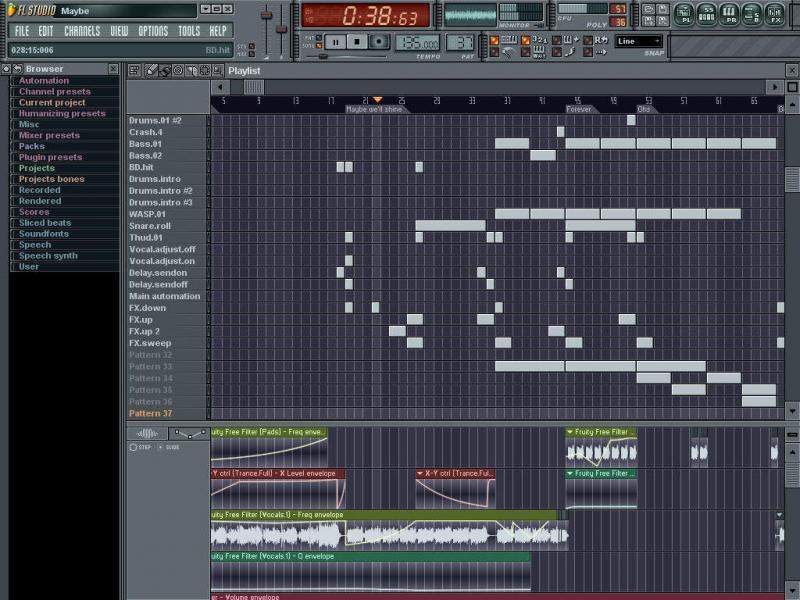
Task: Toggle Song mode indicator
Action: pyautogui.click(x=321, y=46)
